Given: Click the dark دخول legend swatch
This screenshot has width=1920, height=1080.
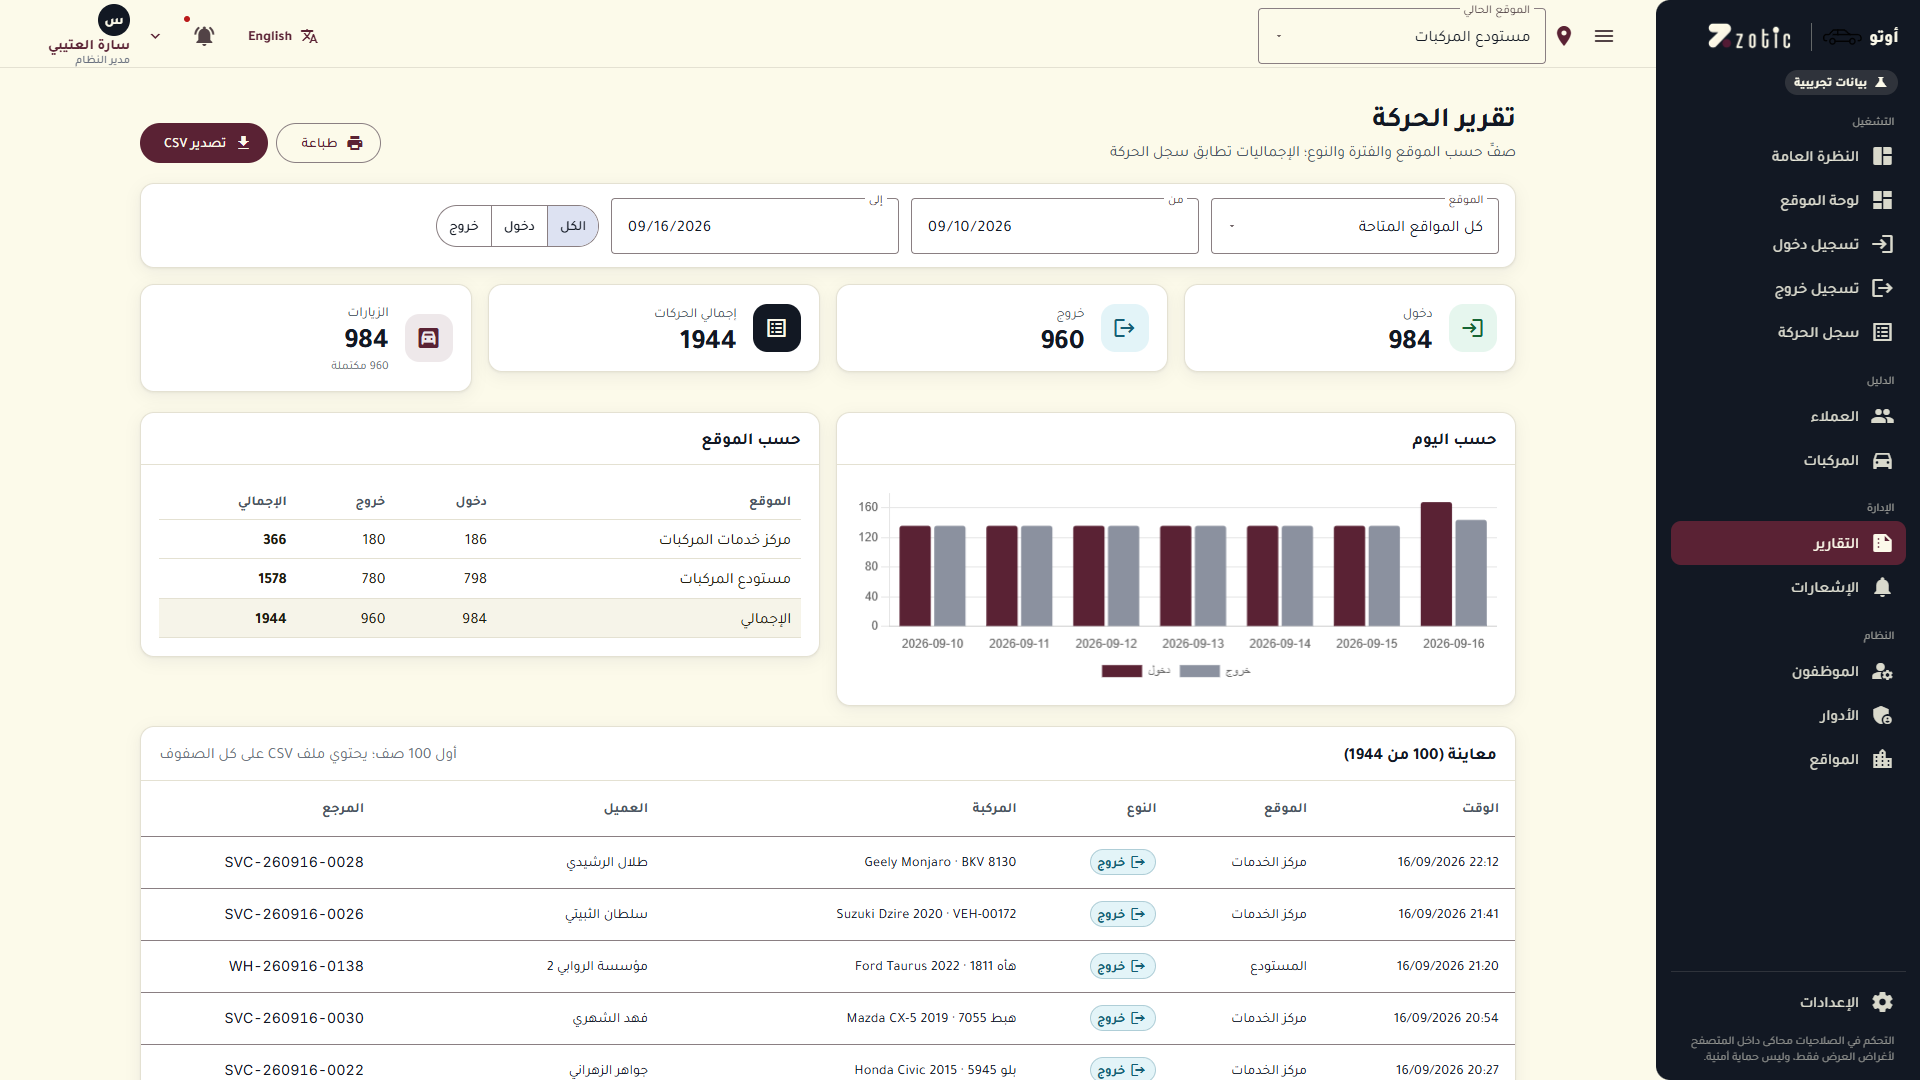Looking at the screenshot, I should pos(1121,671).
